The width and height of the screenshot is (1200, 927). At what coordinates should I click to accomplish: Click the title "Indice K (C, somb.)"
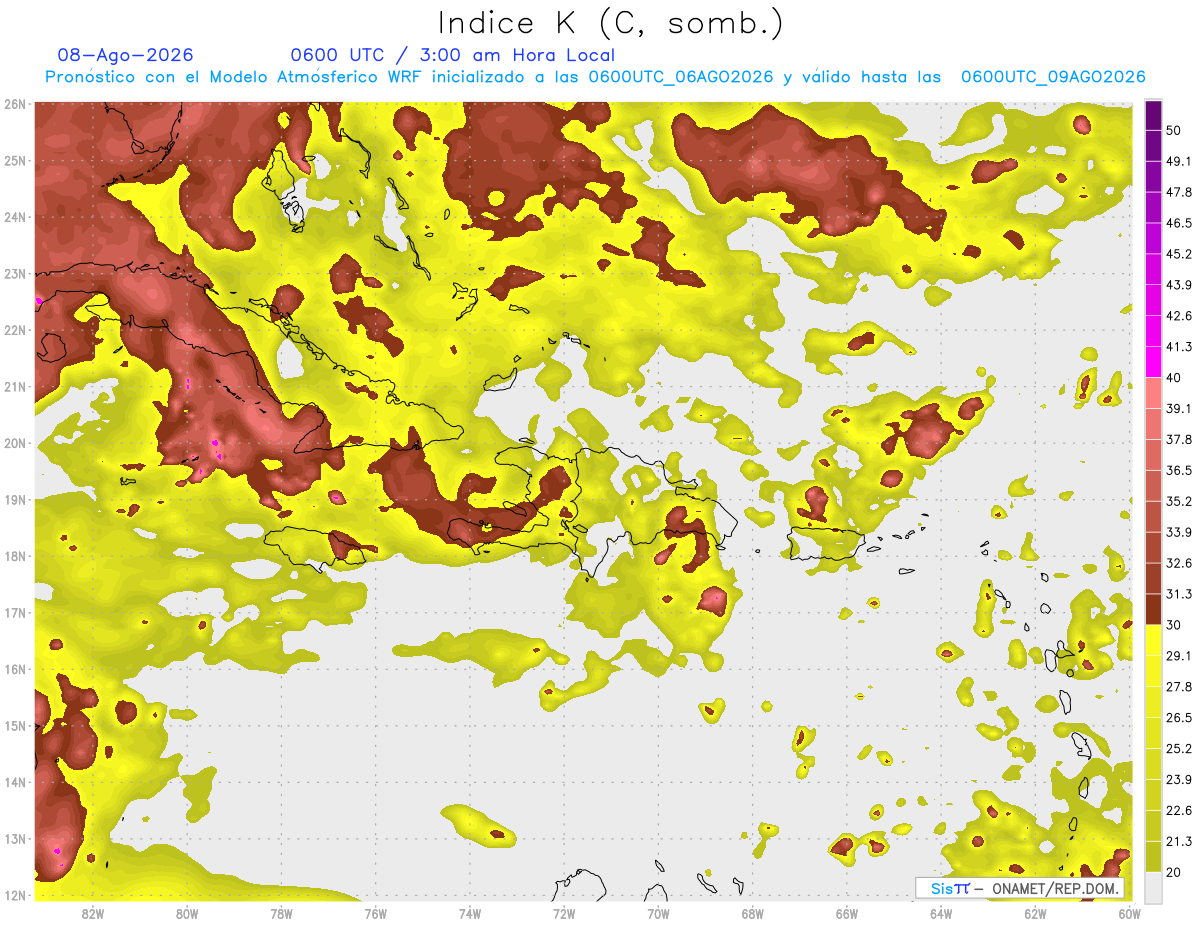[x=610, y=23]
